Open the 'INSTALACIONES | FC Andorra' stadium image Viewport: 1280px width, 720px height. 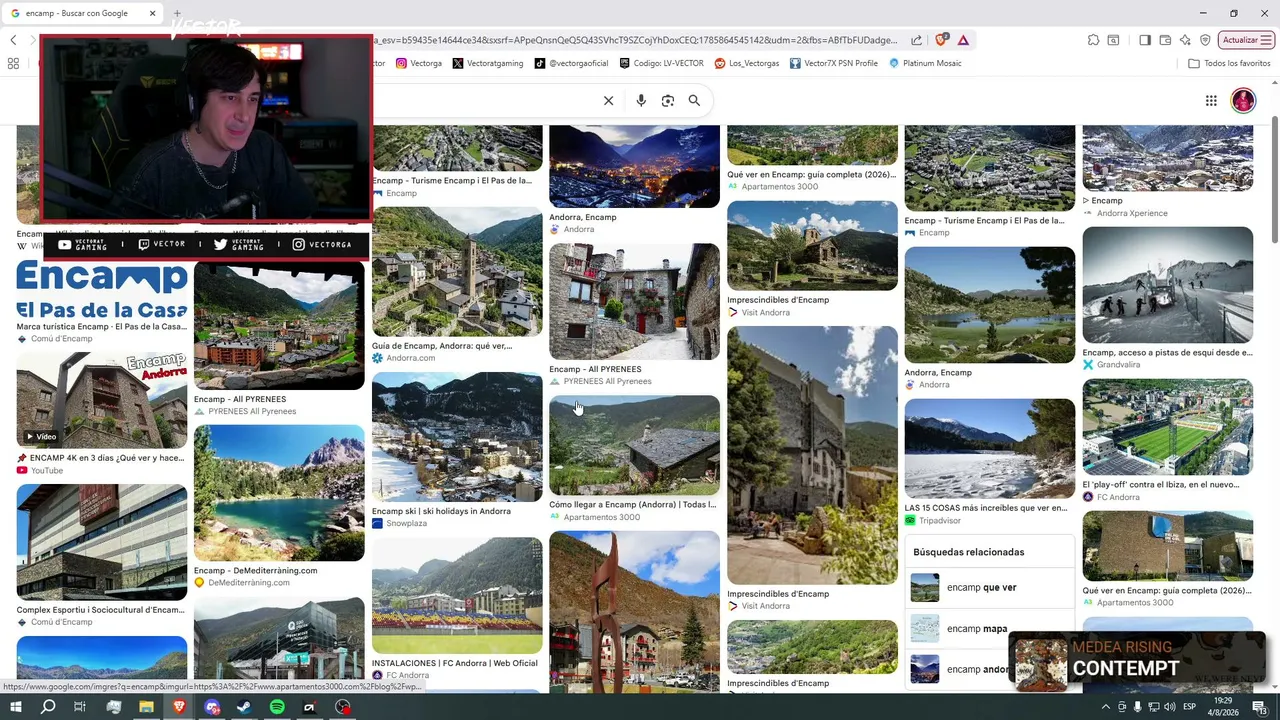coord(457,596)
